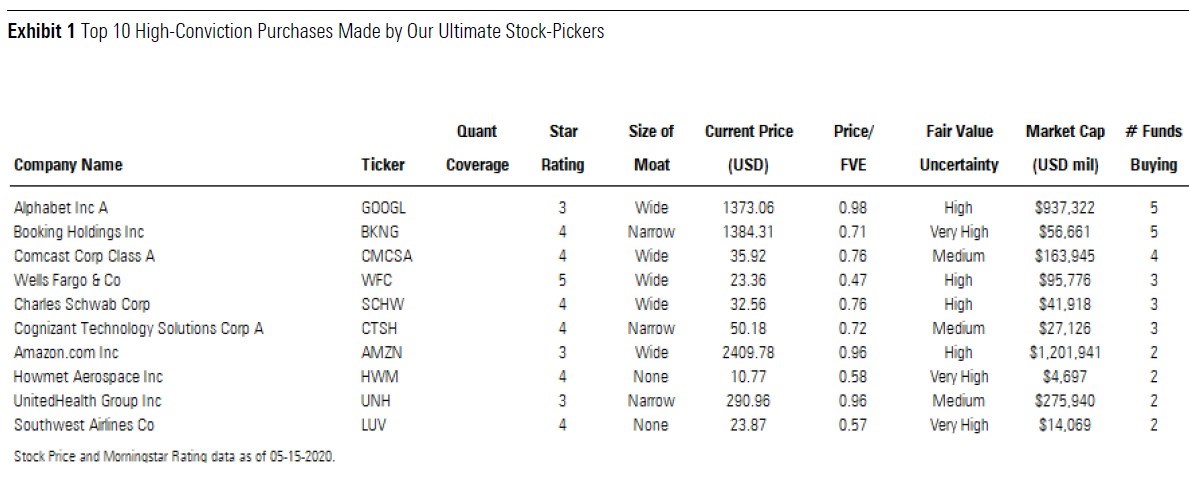Click the Exhibit 1 title text
Image resolution: width=1189 pixels, height=477 pixels.
(x=306, y=31)
